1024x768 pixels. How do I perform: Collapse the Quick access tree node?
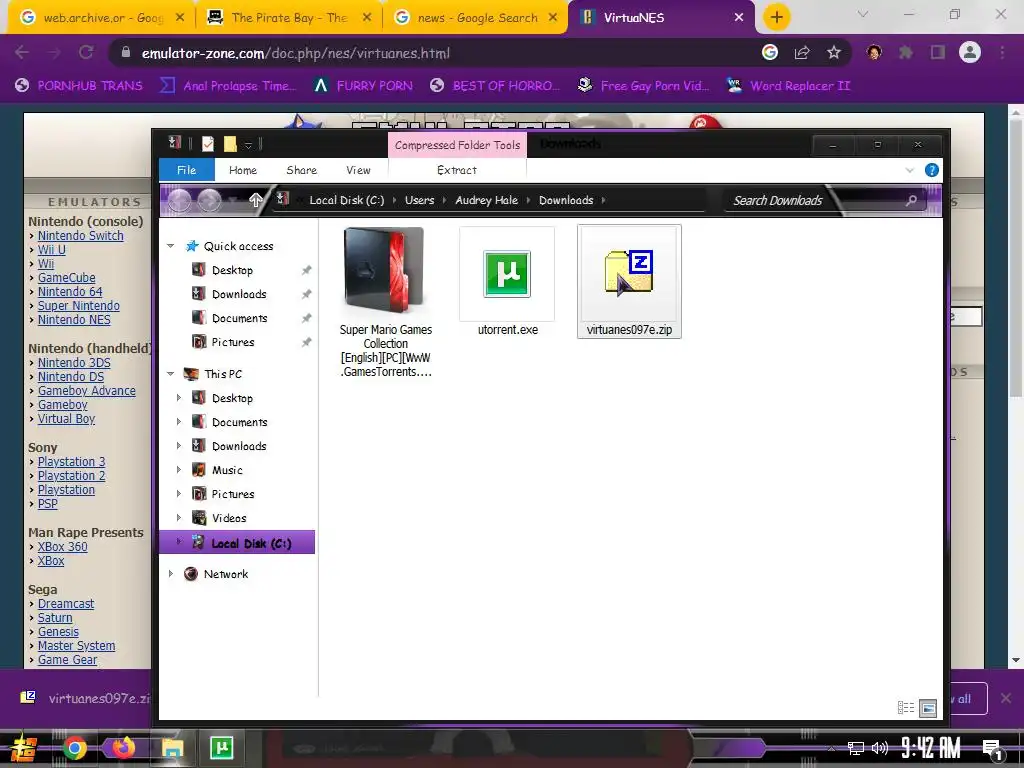170,246
